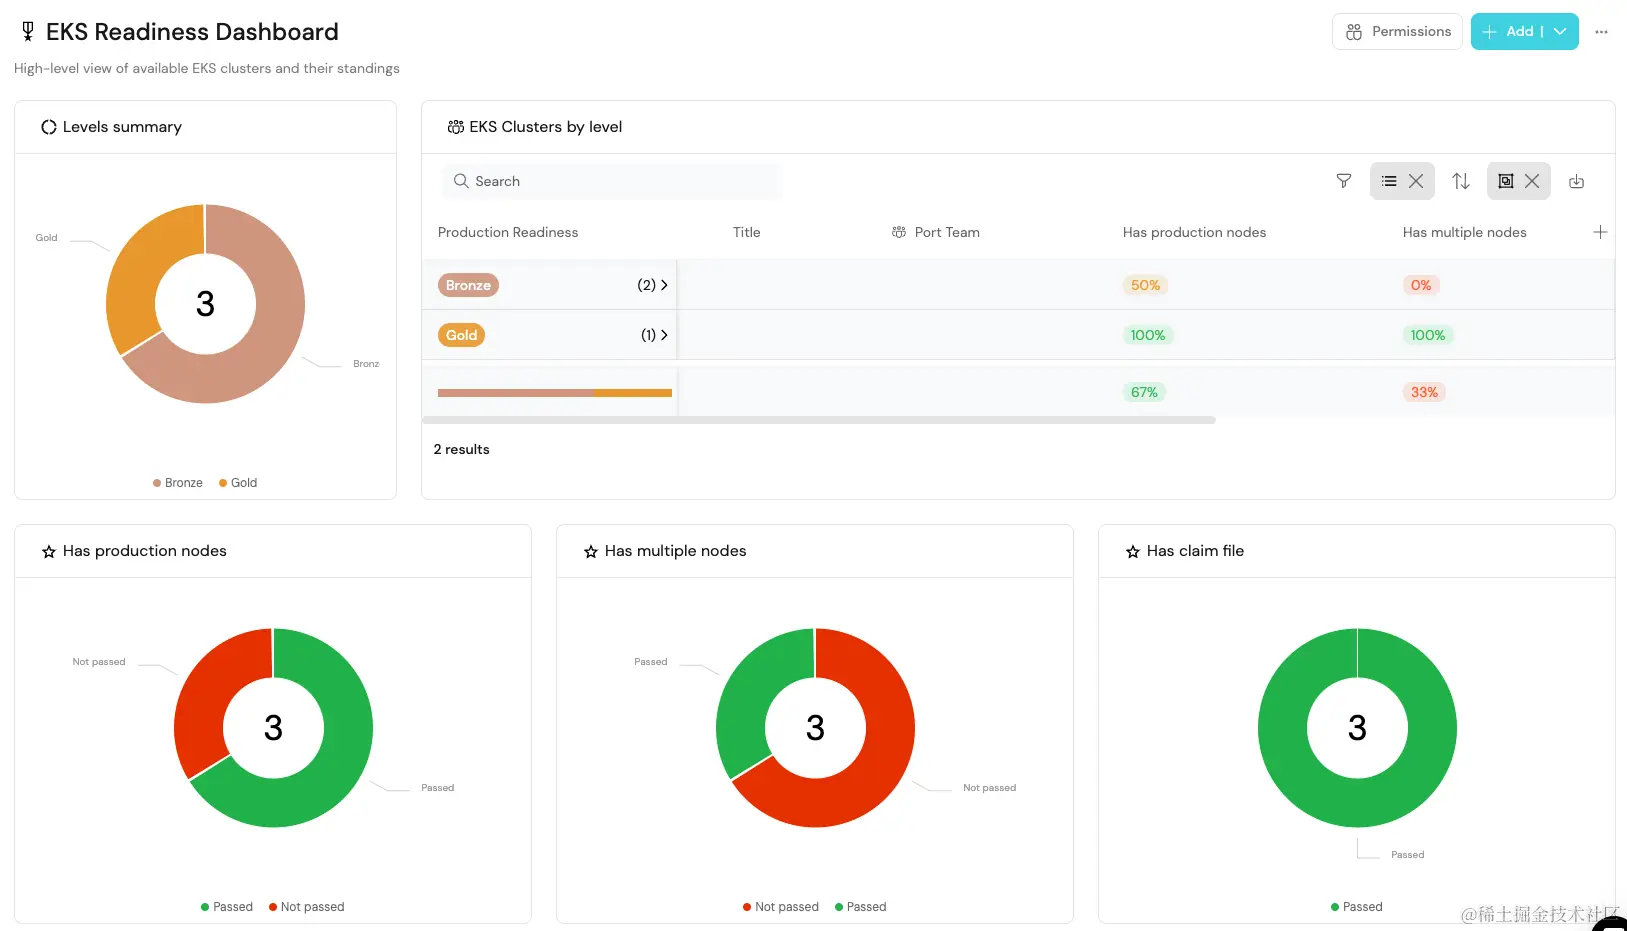Screen dimensions: 1627x931
Task: Click the star icon of Has claim file
Action: click(1133, 552)
